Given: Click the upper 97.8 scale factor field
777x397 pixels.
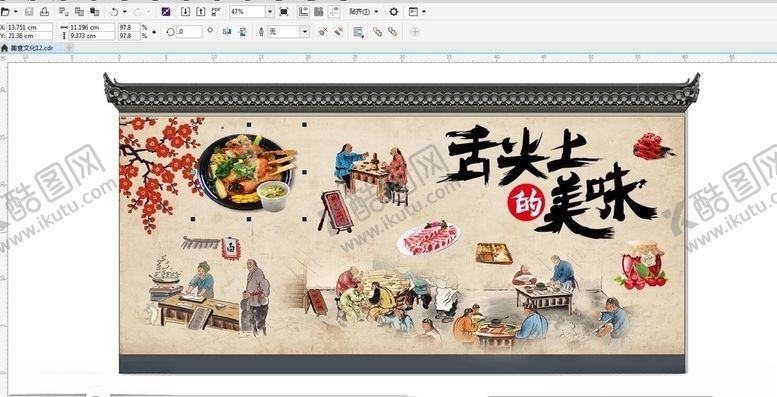Looking at the screenshot, I should [x=129, y=28].
